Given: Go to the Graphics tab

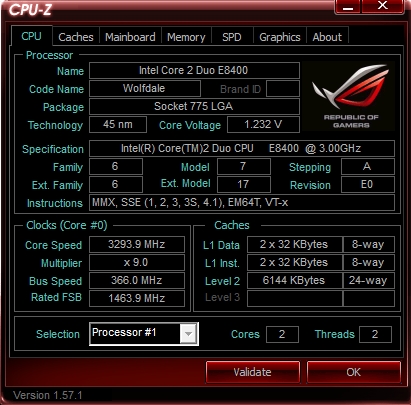Looking at the screenshot, I should (x=280, y=37).
